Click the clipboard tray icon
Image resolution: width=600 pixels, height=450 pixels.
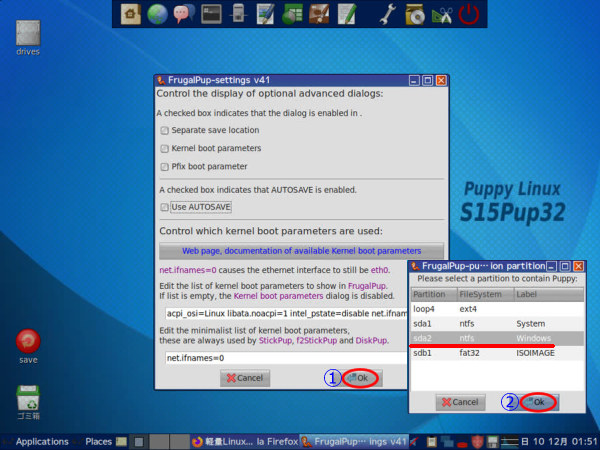432,442
